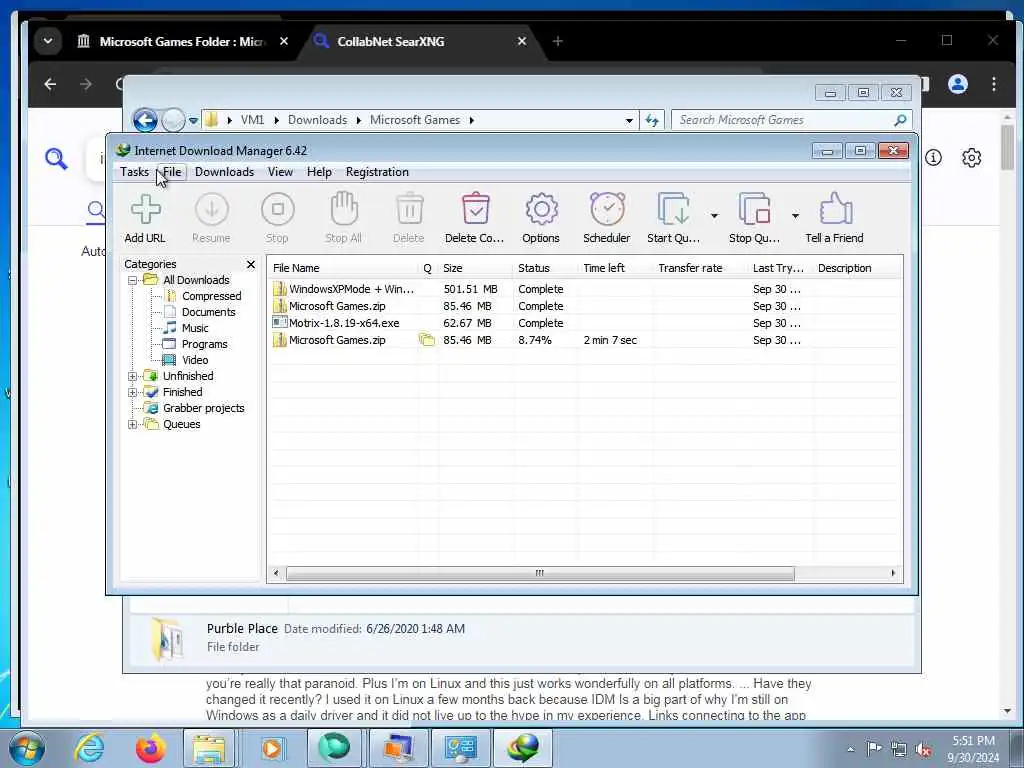Click the Tell a Friend thumbs-up icon

[x=835, y=209]
